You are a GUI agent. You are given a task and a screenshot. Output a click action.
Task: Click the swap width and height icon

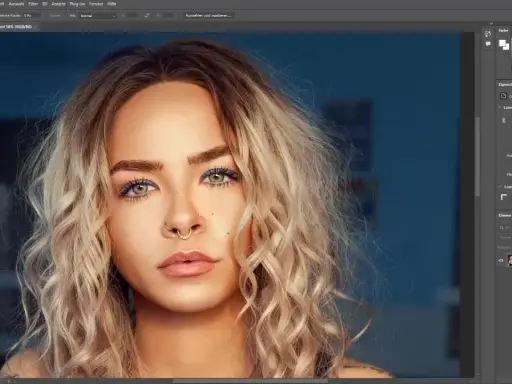147,16
